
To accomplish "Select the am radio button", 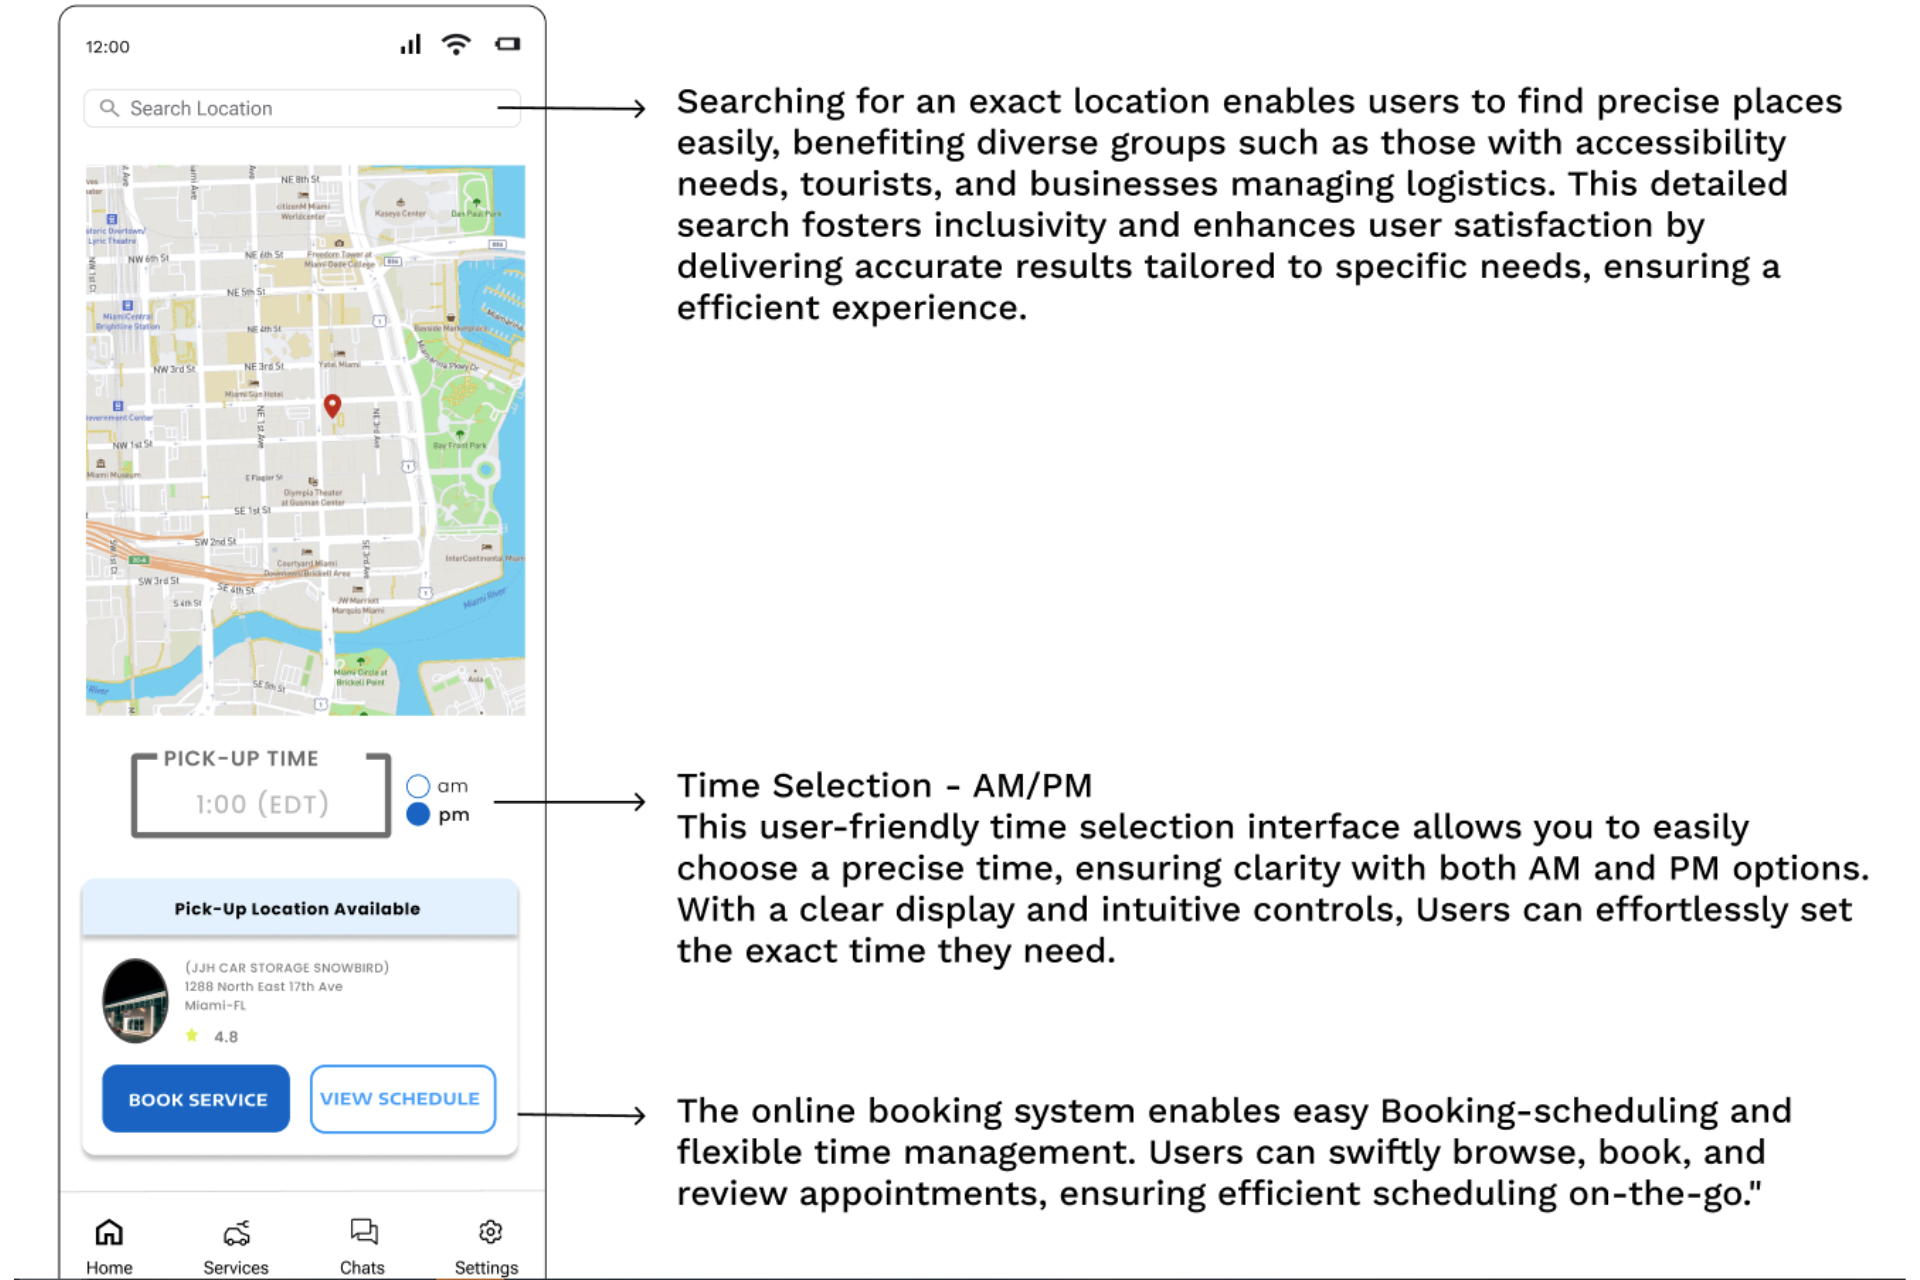I will pyautogui.click(x=418, y=786).
